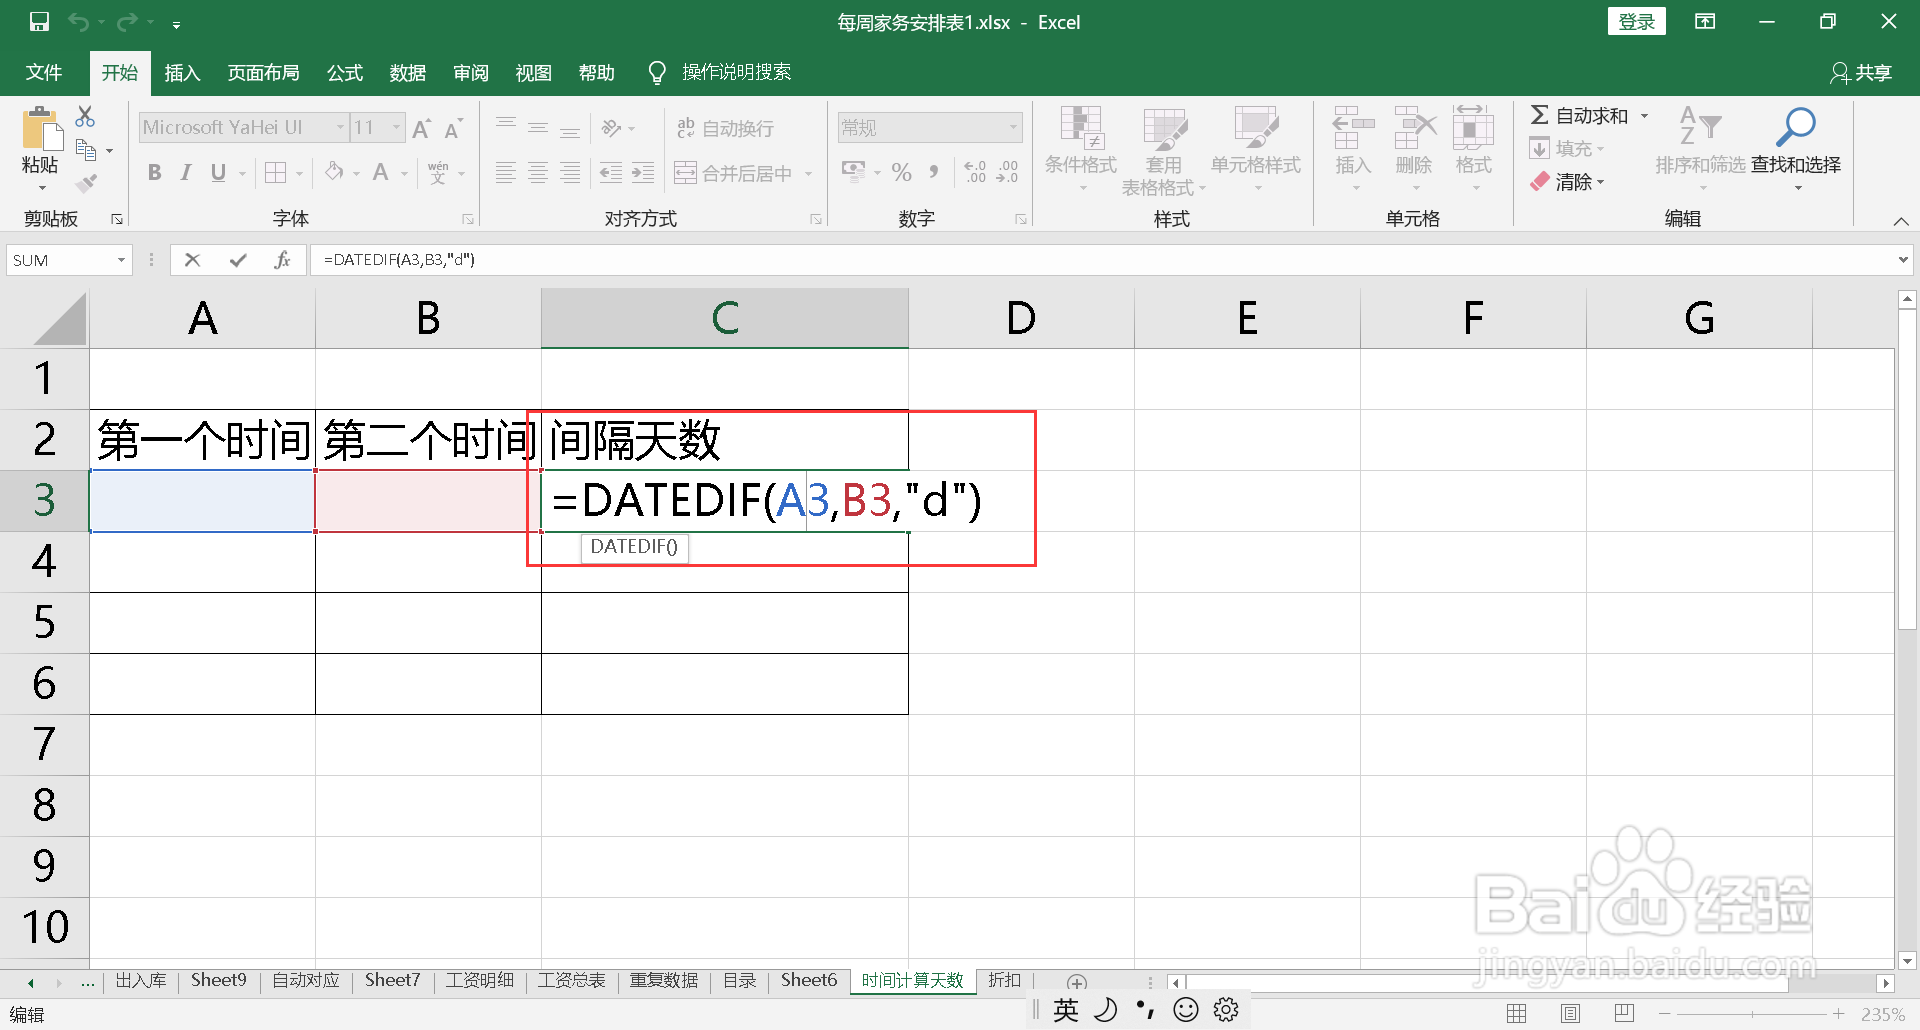1920x1030 pixels.
Task: Click Format as Table 套用表格格式 icon
Action: [1165, 127]
